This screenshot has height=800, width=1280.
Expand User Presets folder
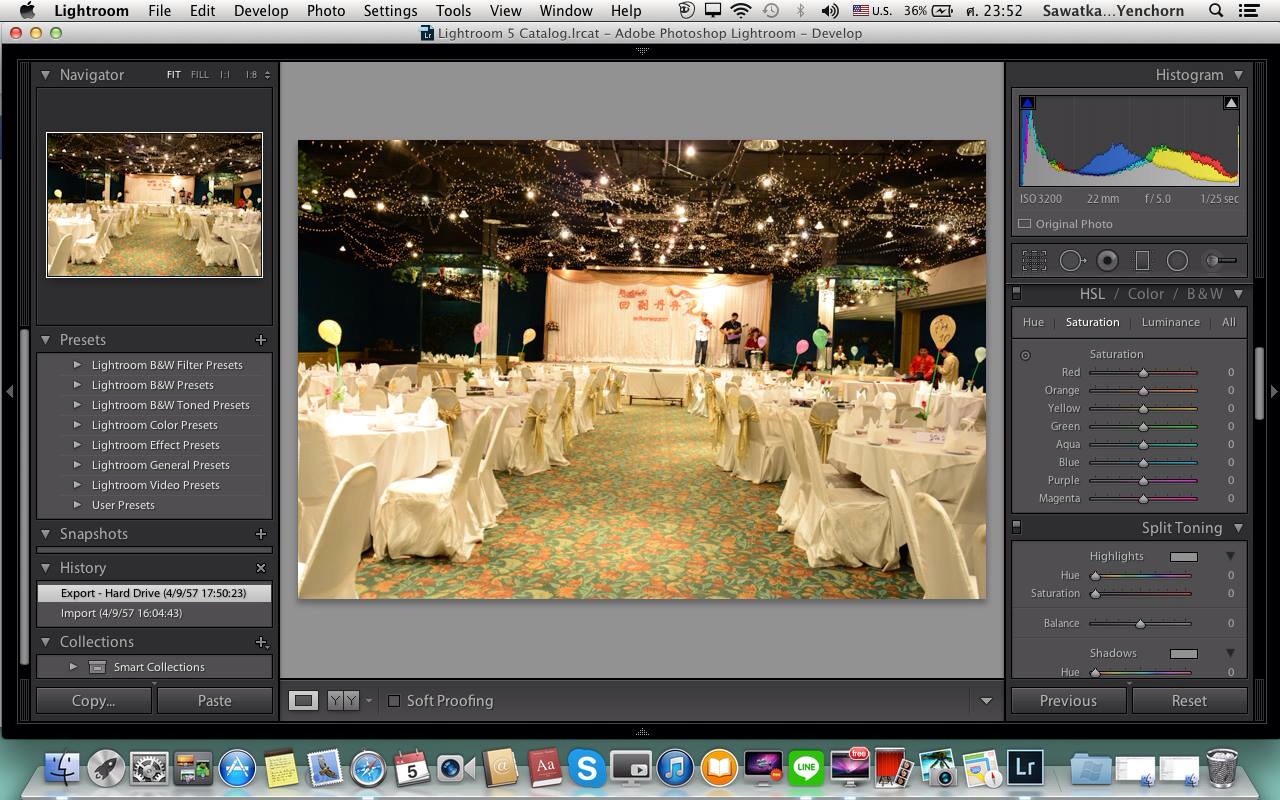click(77, 505)
